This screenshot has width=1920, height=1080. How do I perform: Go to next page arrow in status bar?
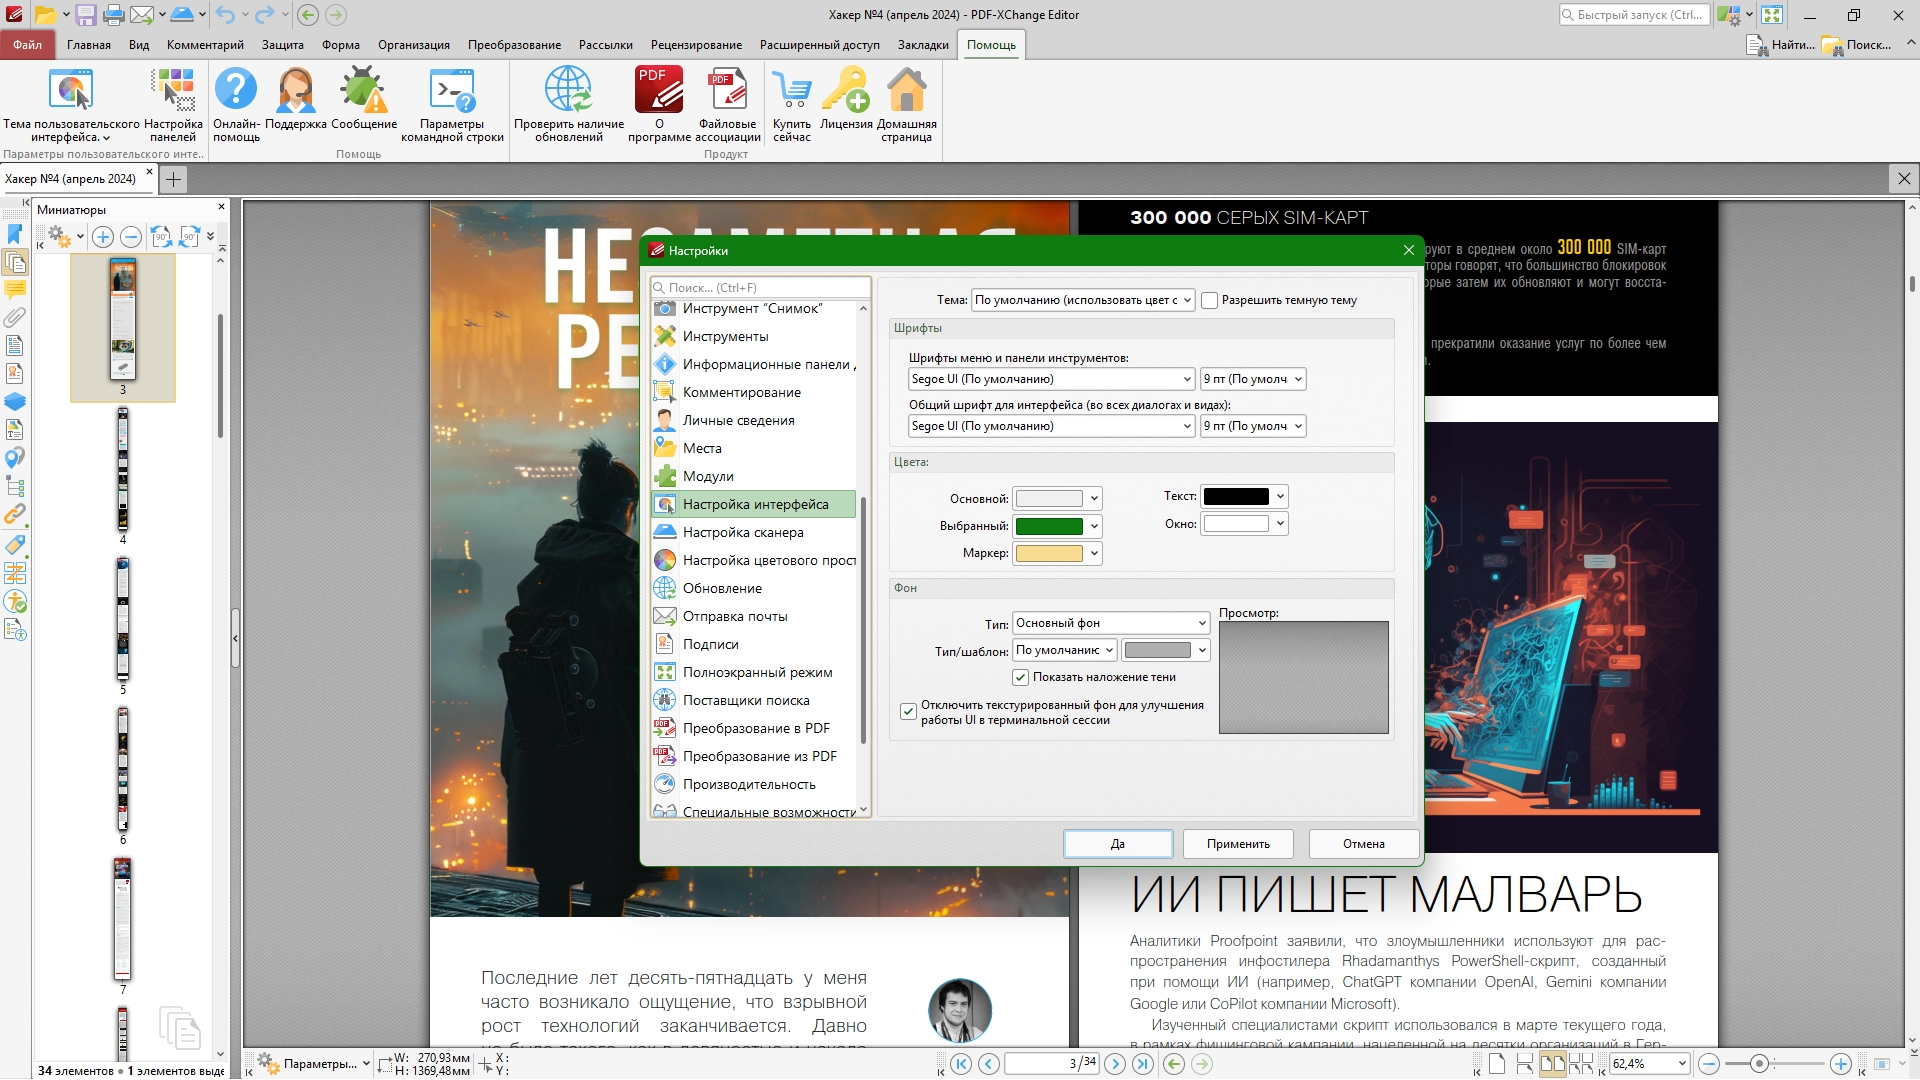[1115, 1064]
